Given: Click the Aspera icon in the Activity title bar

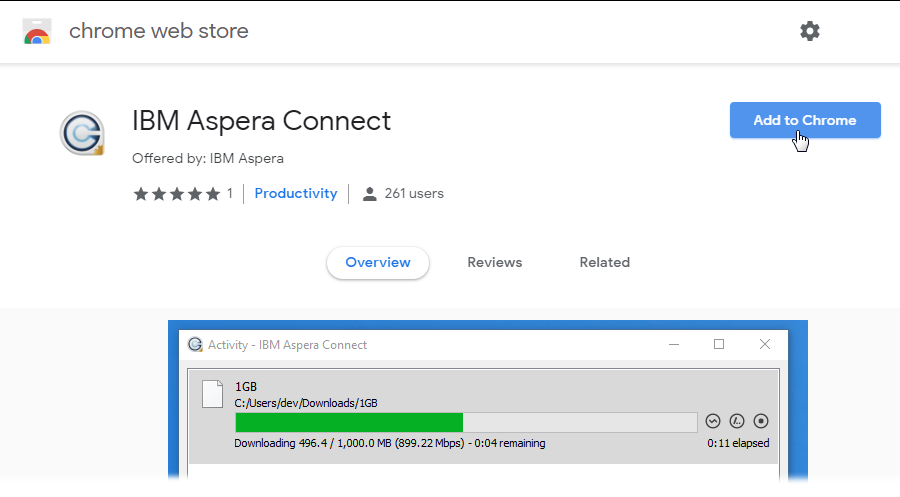Looking at the screenshot, I should pos(196,344).
